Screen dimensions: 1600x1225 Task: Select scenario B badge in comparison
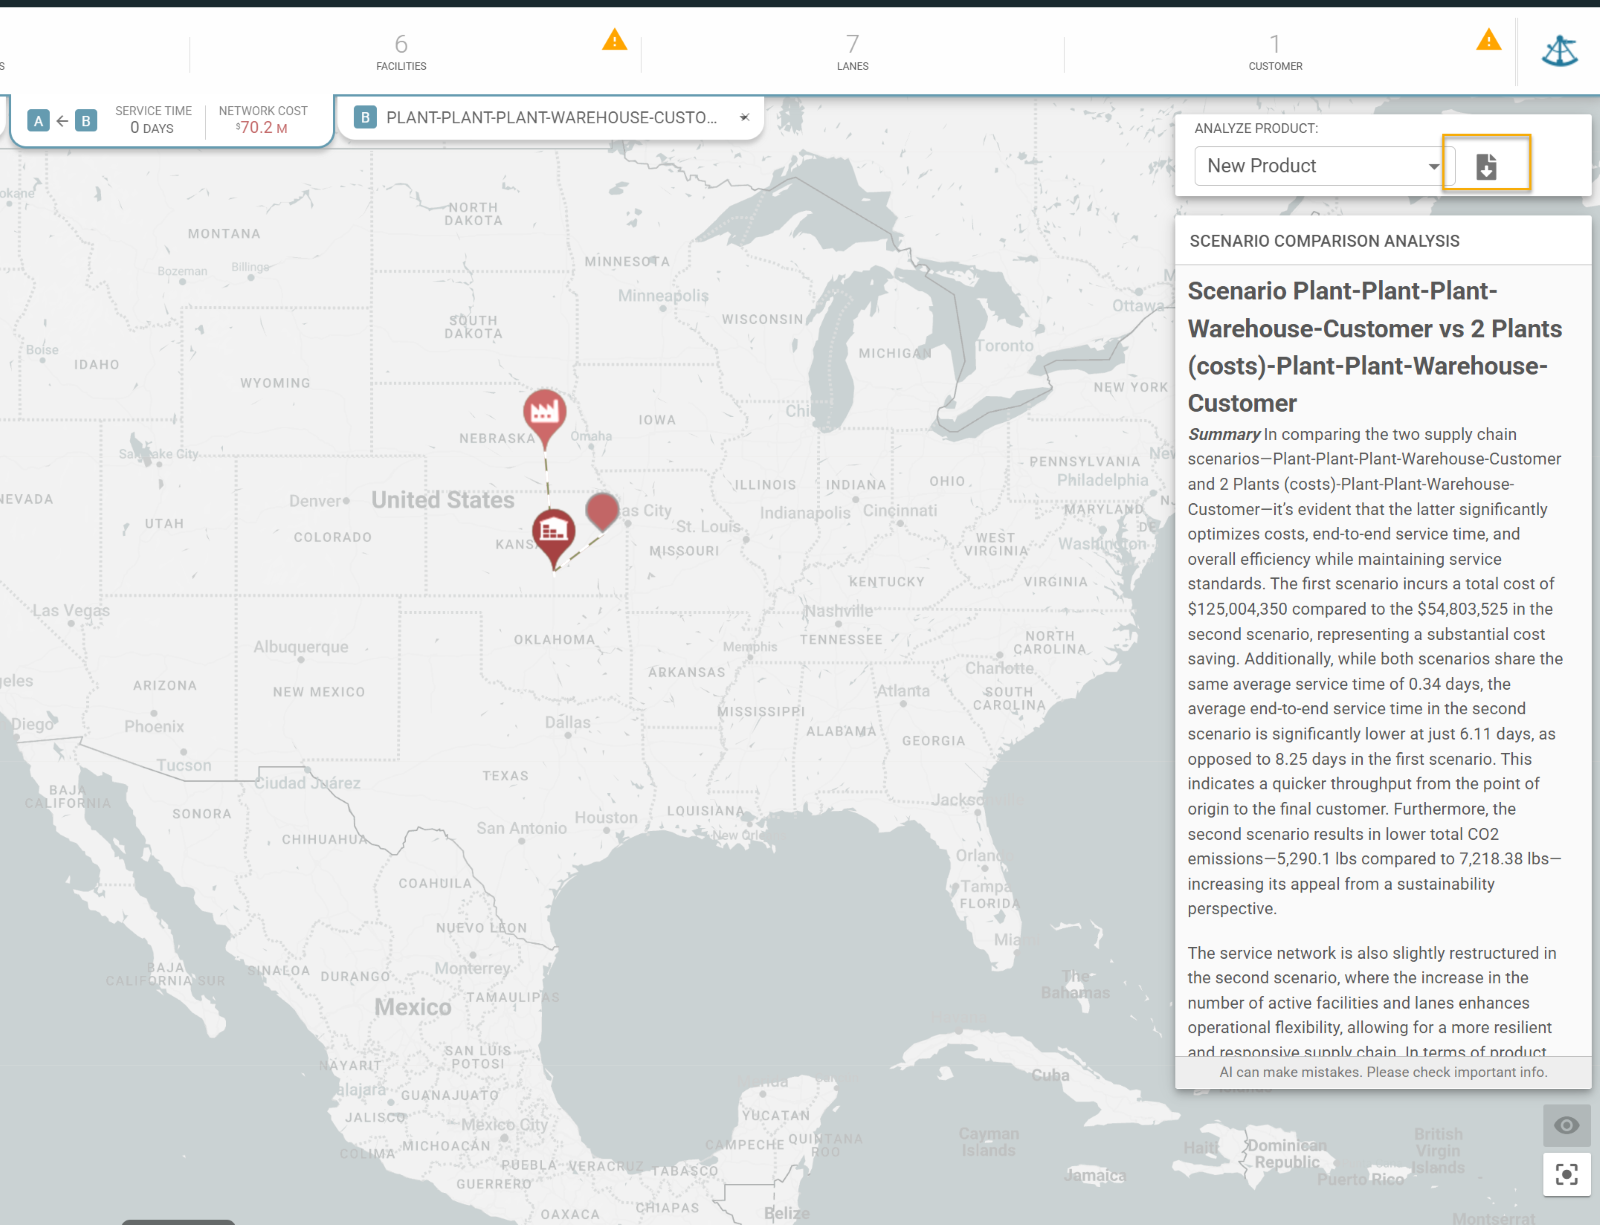pyautogui.click(x=86, y=121)
